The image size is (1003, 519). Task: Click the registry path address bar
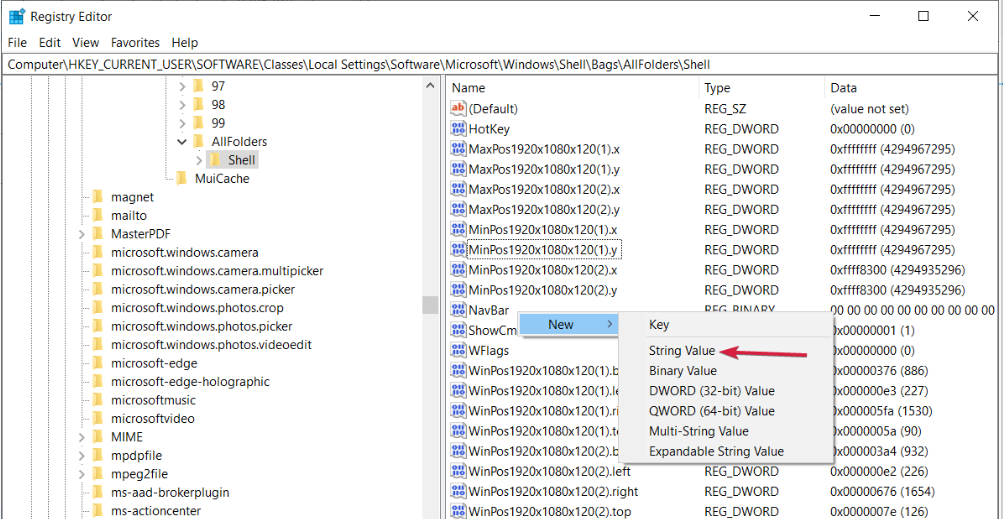pyautogui.click(x=502, y=64)
